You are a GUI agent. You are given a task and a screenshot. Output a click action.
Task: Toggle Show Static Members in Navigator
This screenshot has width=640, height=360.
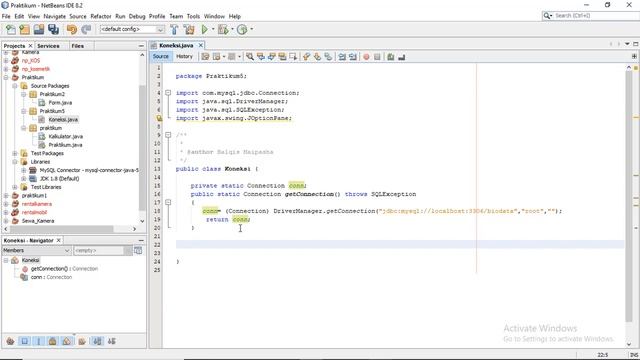click(39, 341)
